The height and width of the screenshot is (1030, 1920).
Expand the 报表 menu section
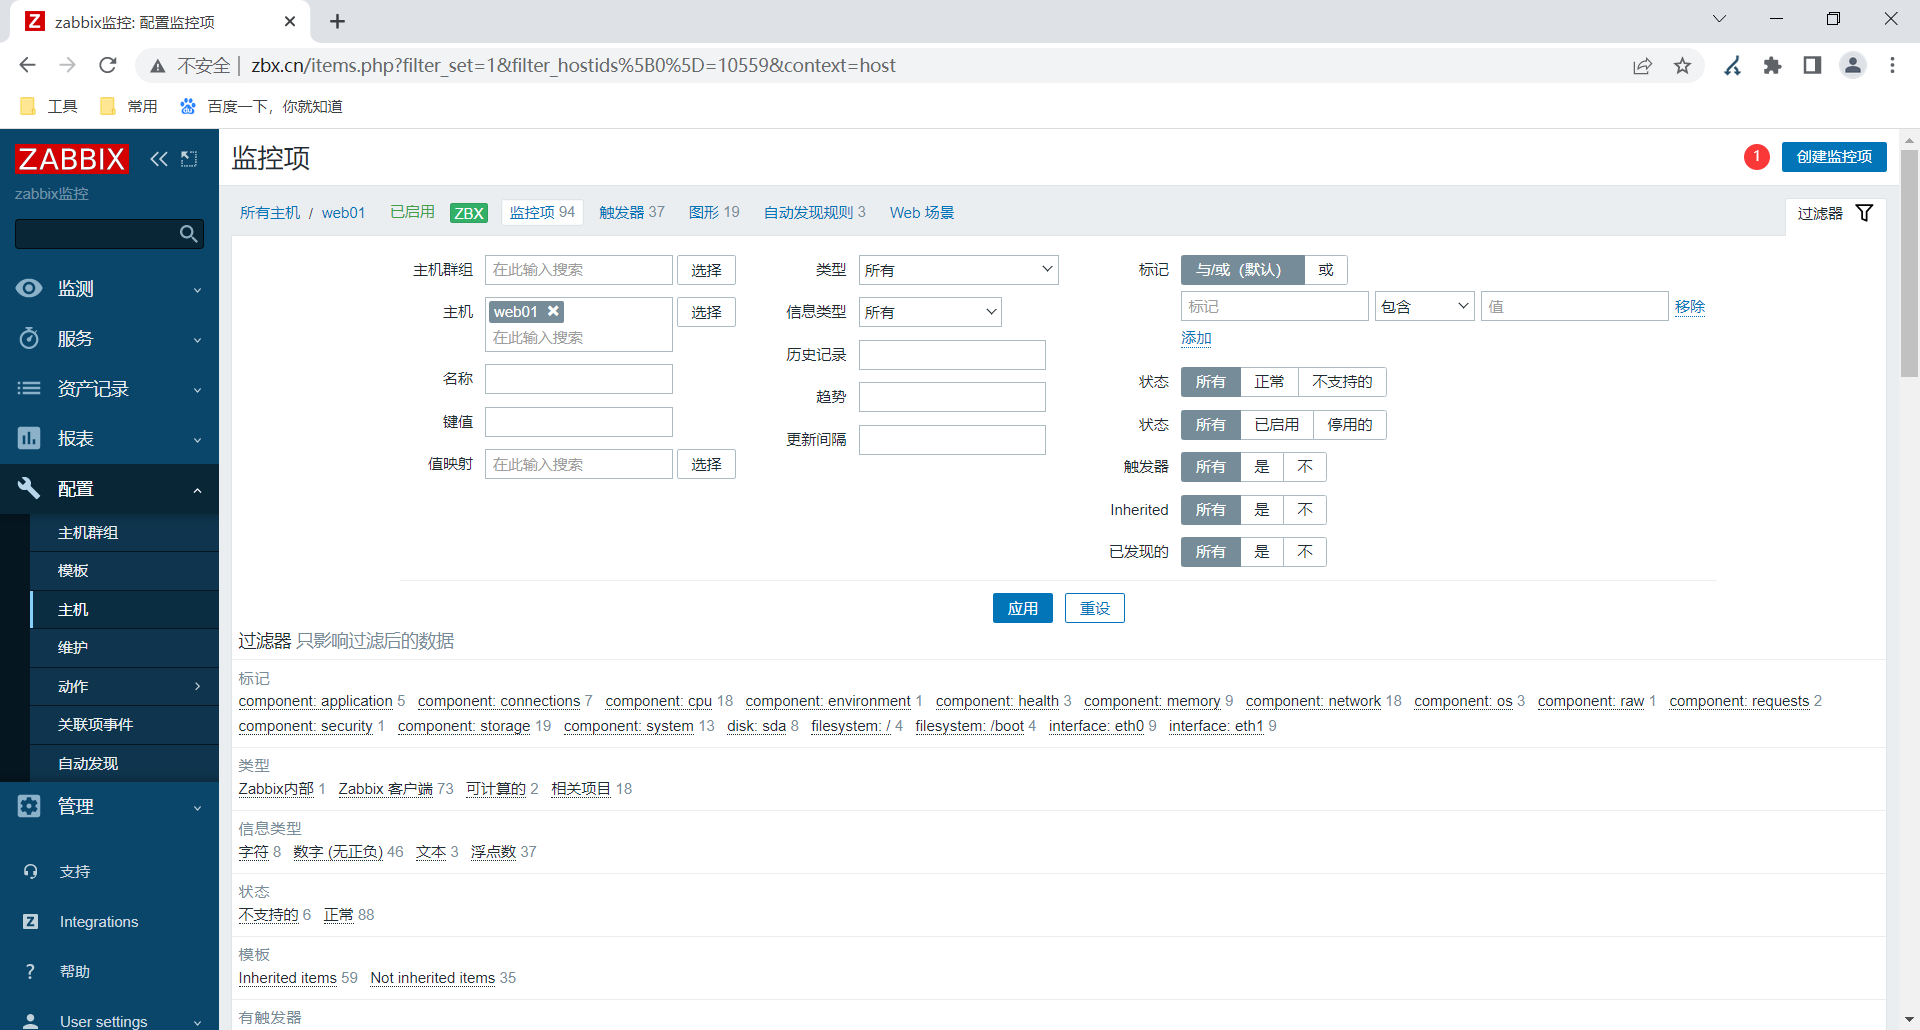[x=197, y=440]
